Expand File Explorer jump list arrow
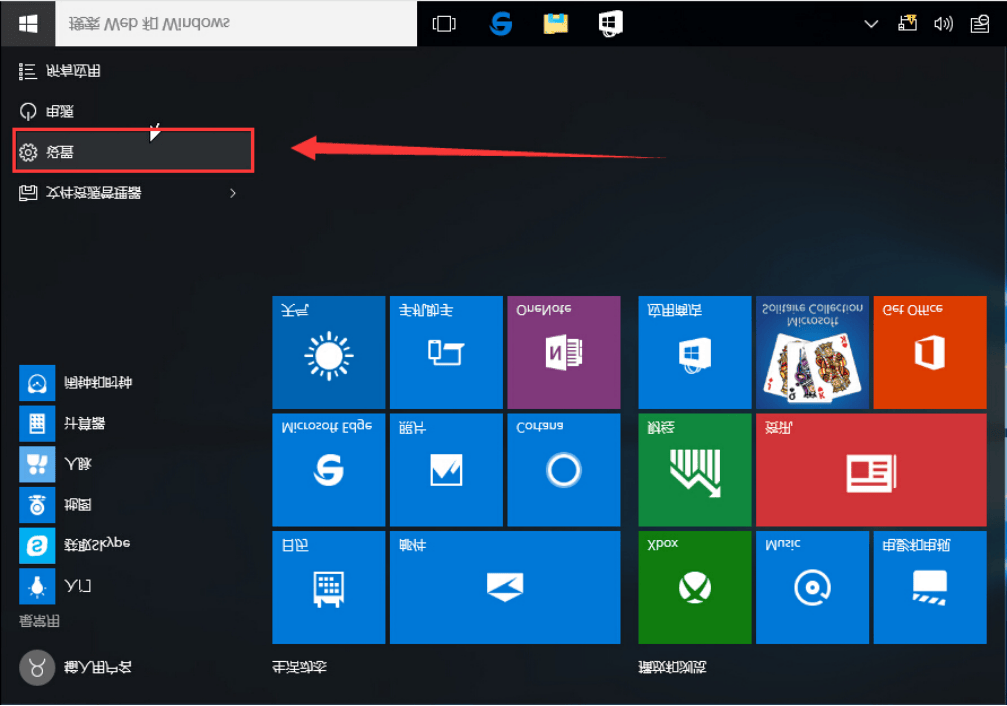The height and width of the screenshot is (706, 1007). 233,193
